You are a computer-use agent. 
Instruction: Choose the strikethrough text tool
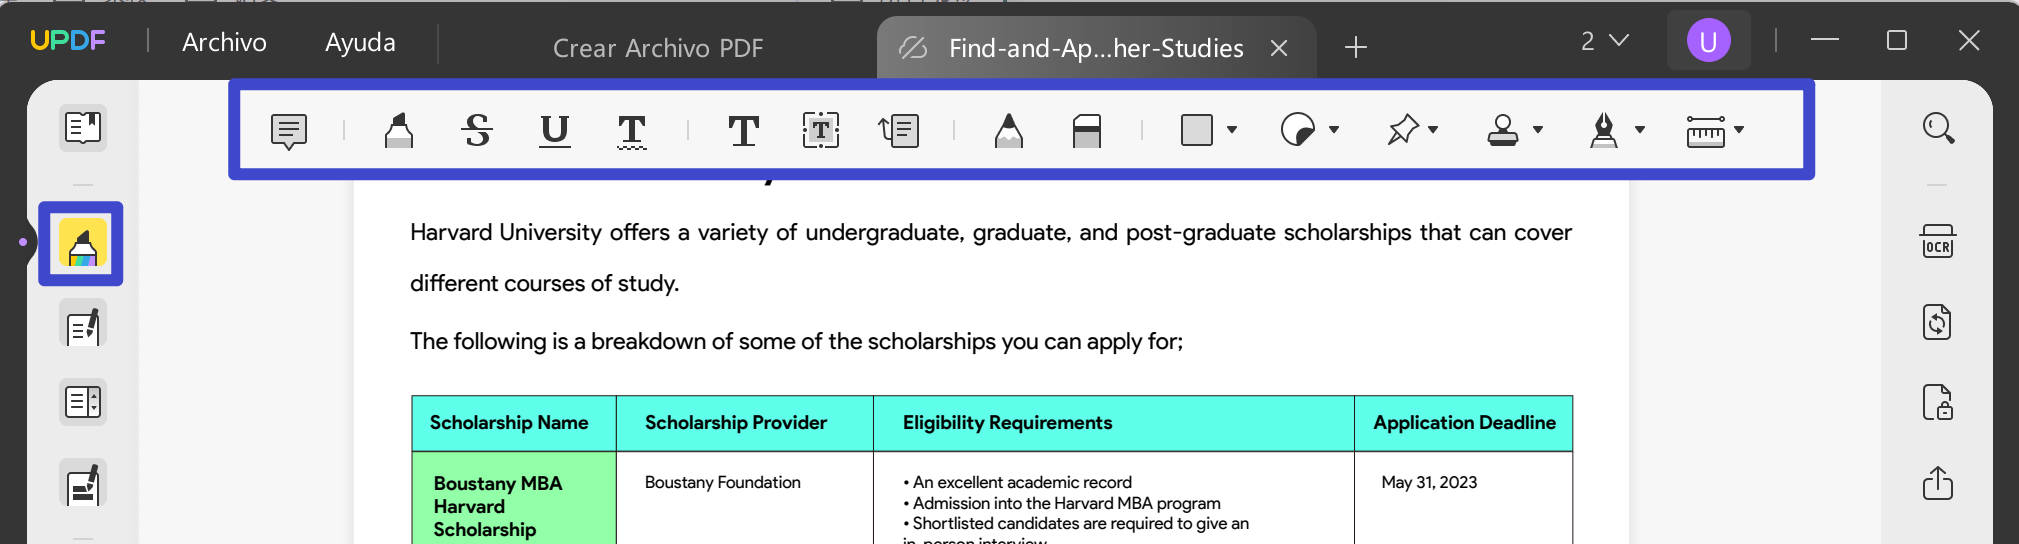pos(477,131)
